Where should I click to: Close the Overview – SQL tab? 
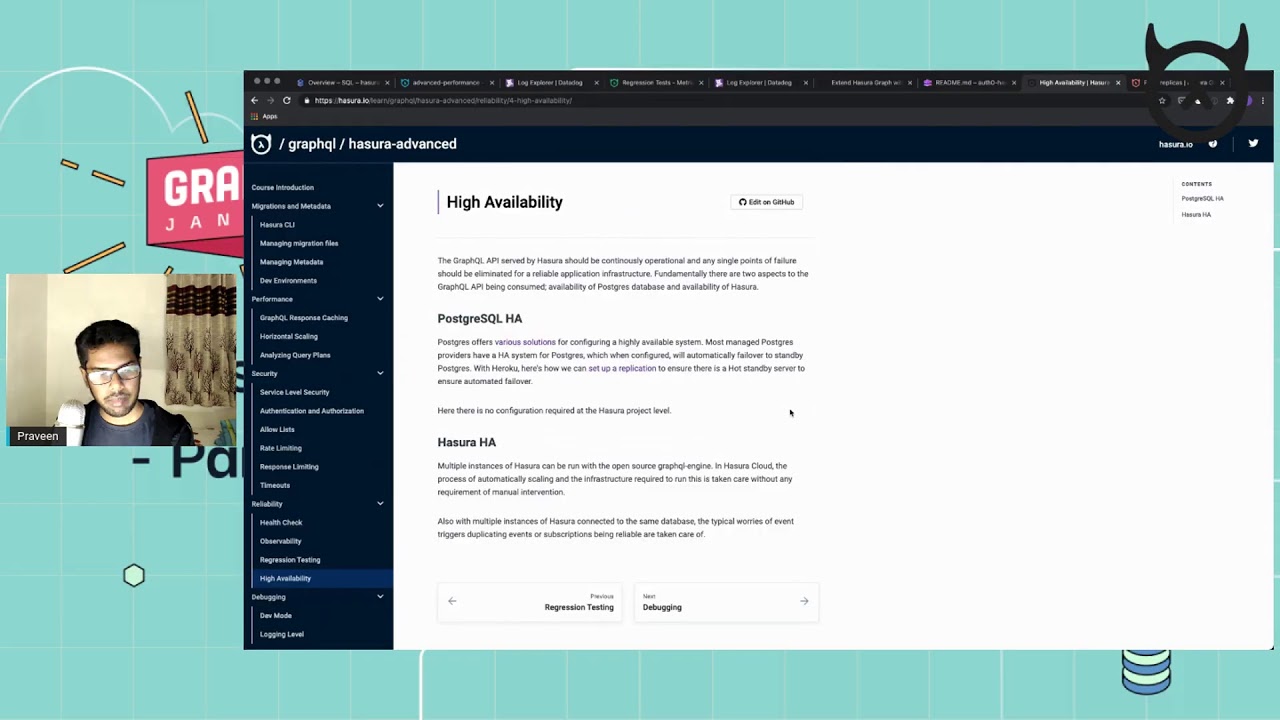tap(387, 82)
